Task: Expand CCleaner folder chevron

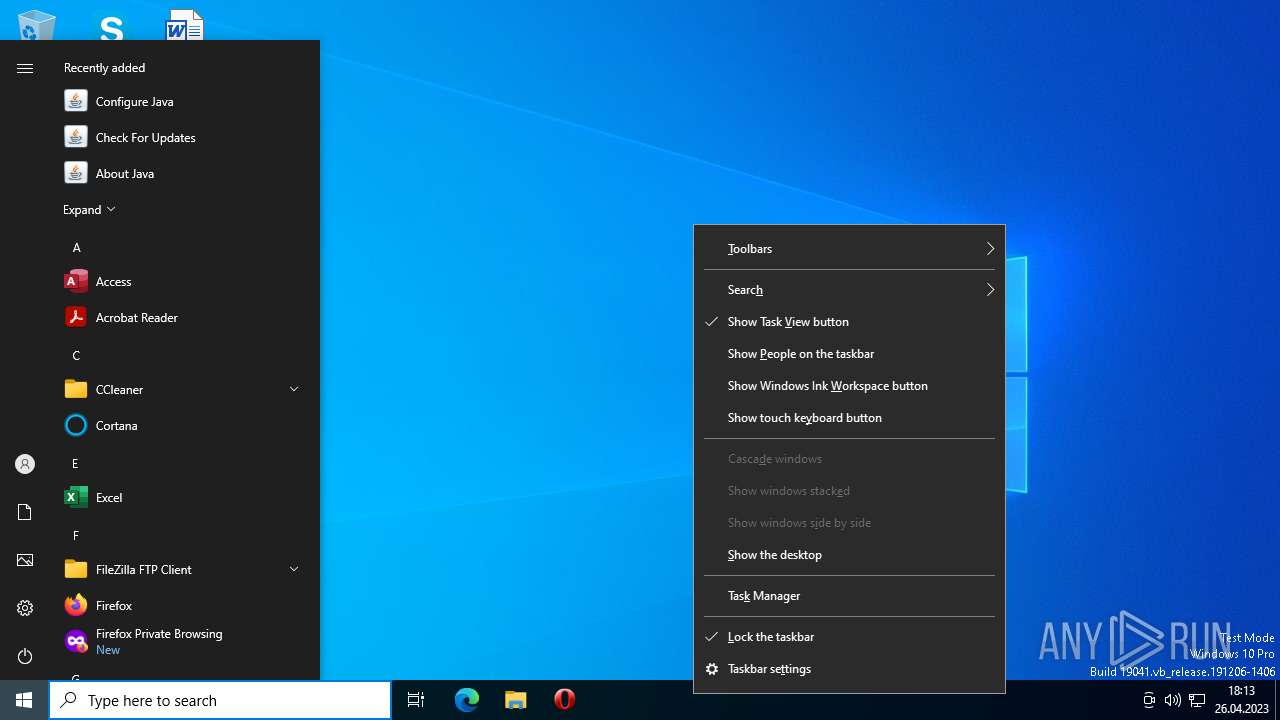Action: click(x=294, y=389)
